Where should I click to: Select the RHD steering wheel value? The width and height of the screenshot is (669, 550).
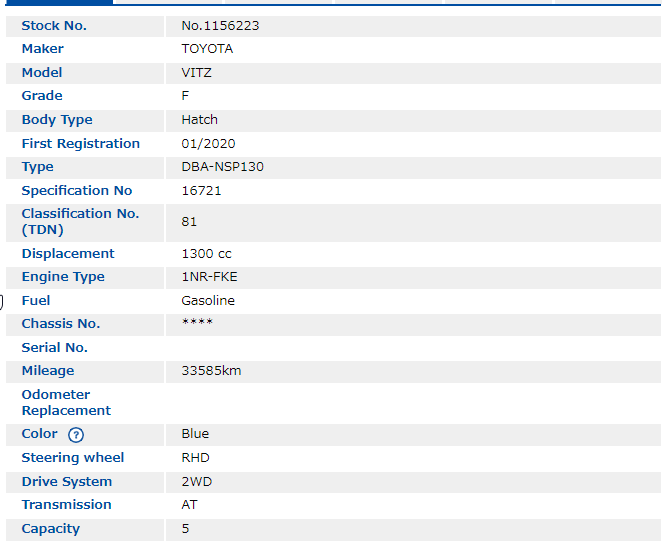click(195, 458)
